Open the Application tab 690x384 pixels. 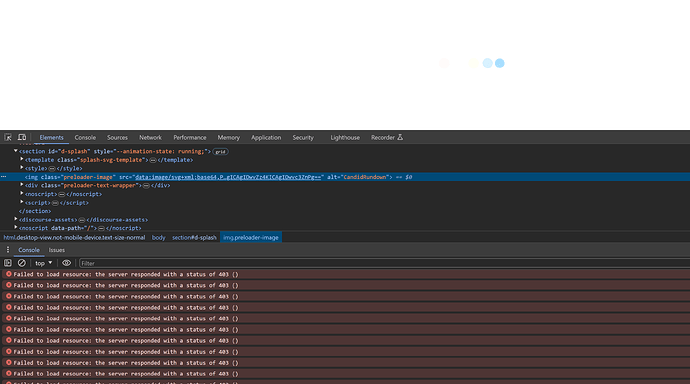266,137
